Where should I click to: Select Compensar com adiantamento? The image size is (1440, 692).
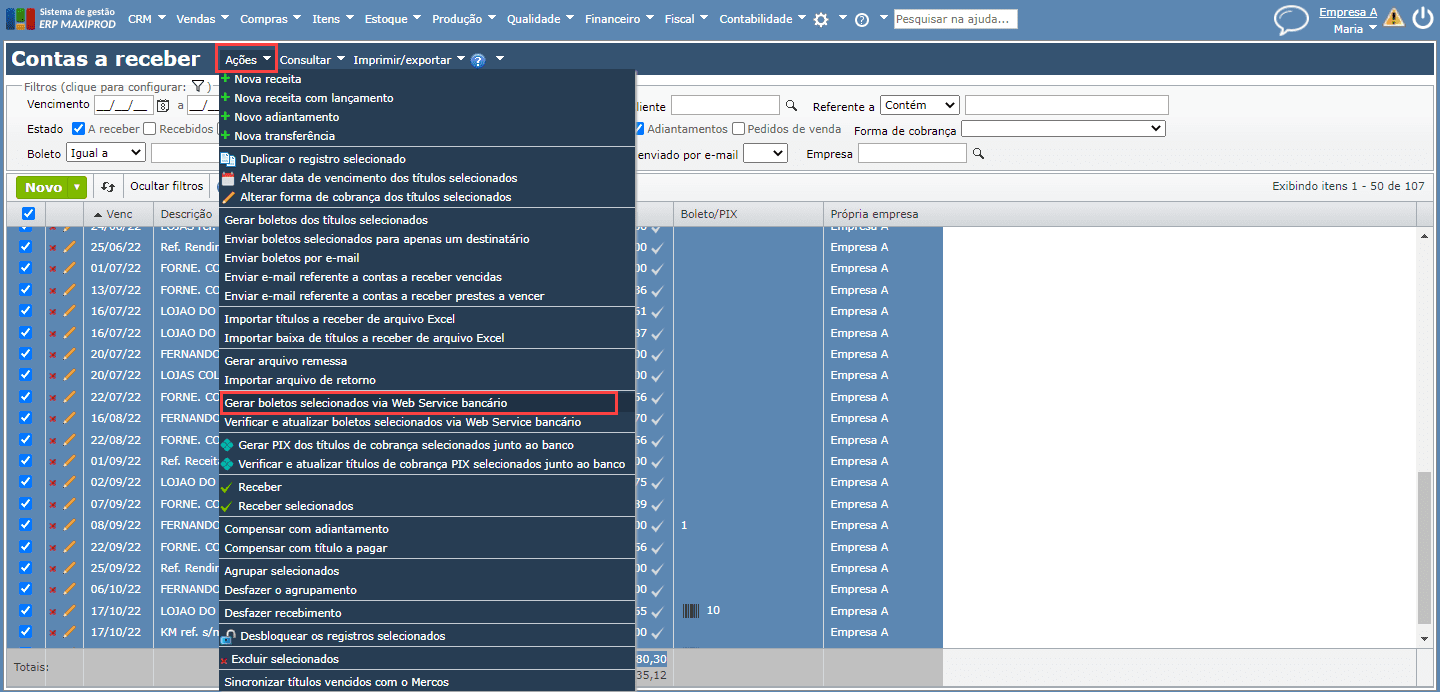tap(306, 529)
